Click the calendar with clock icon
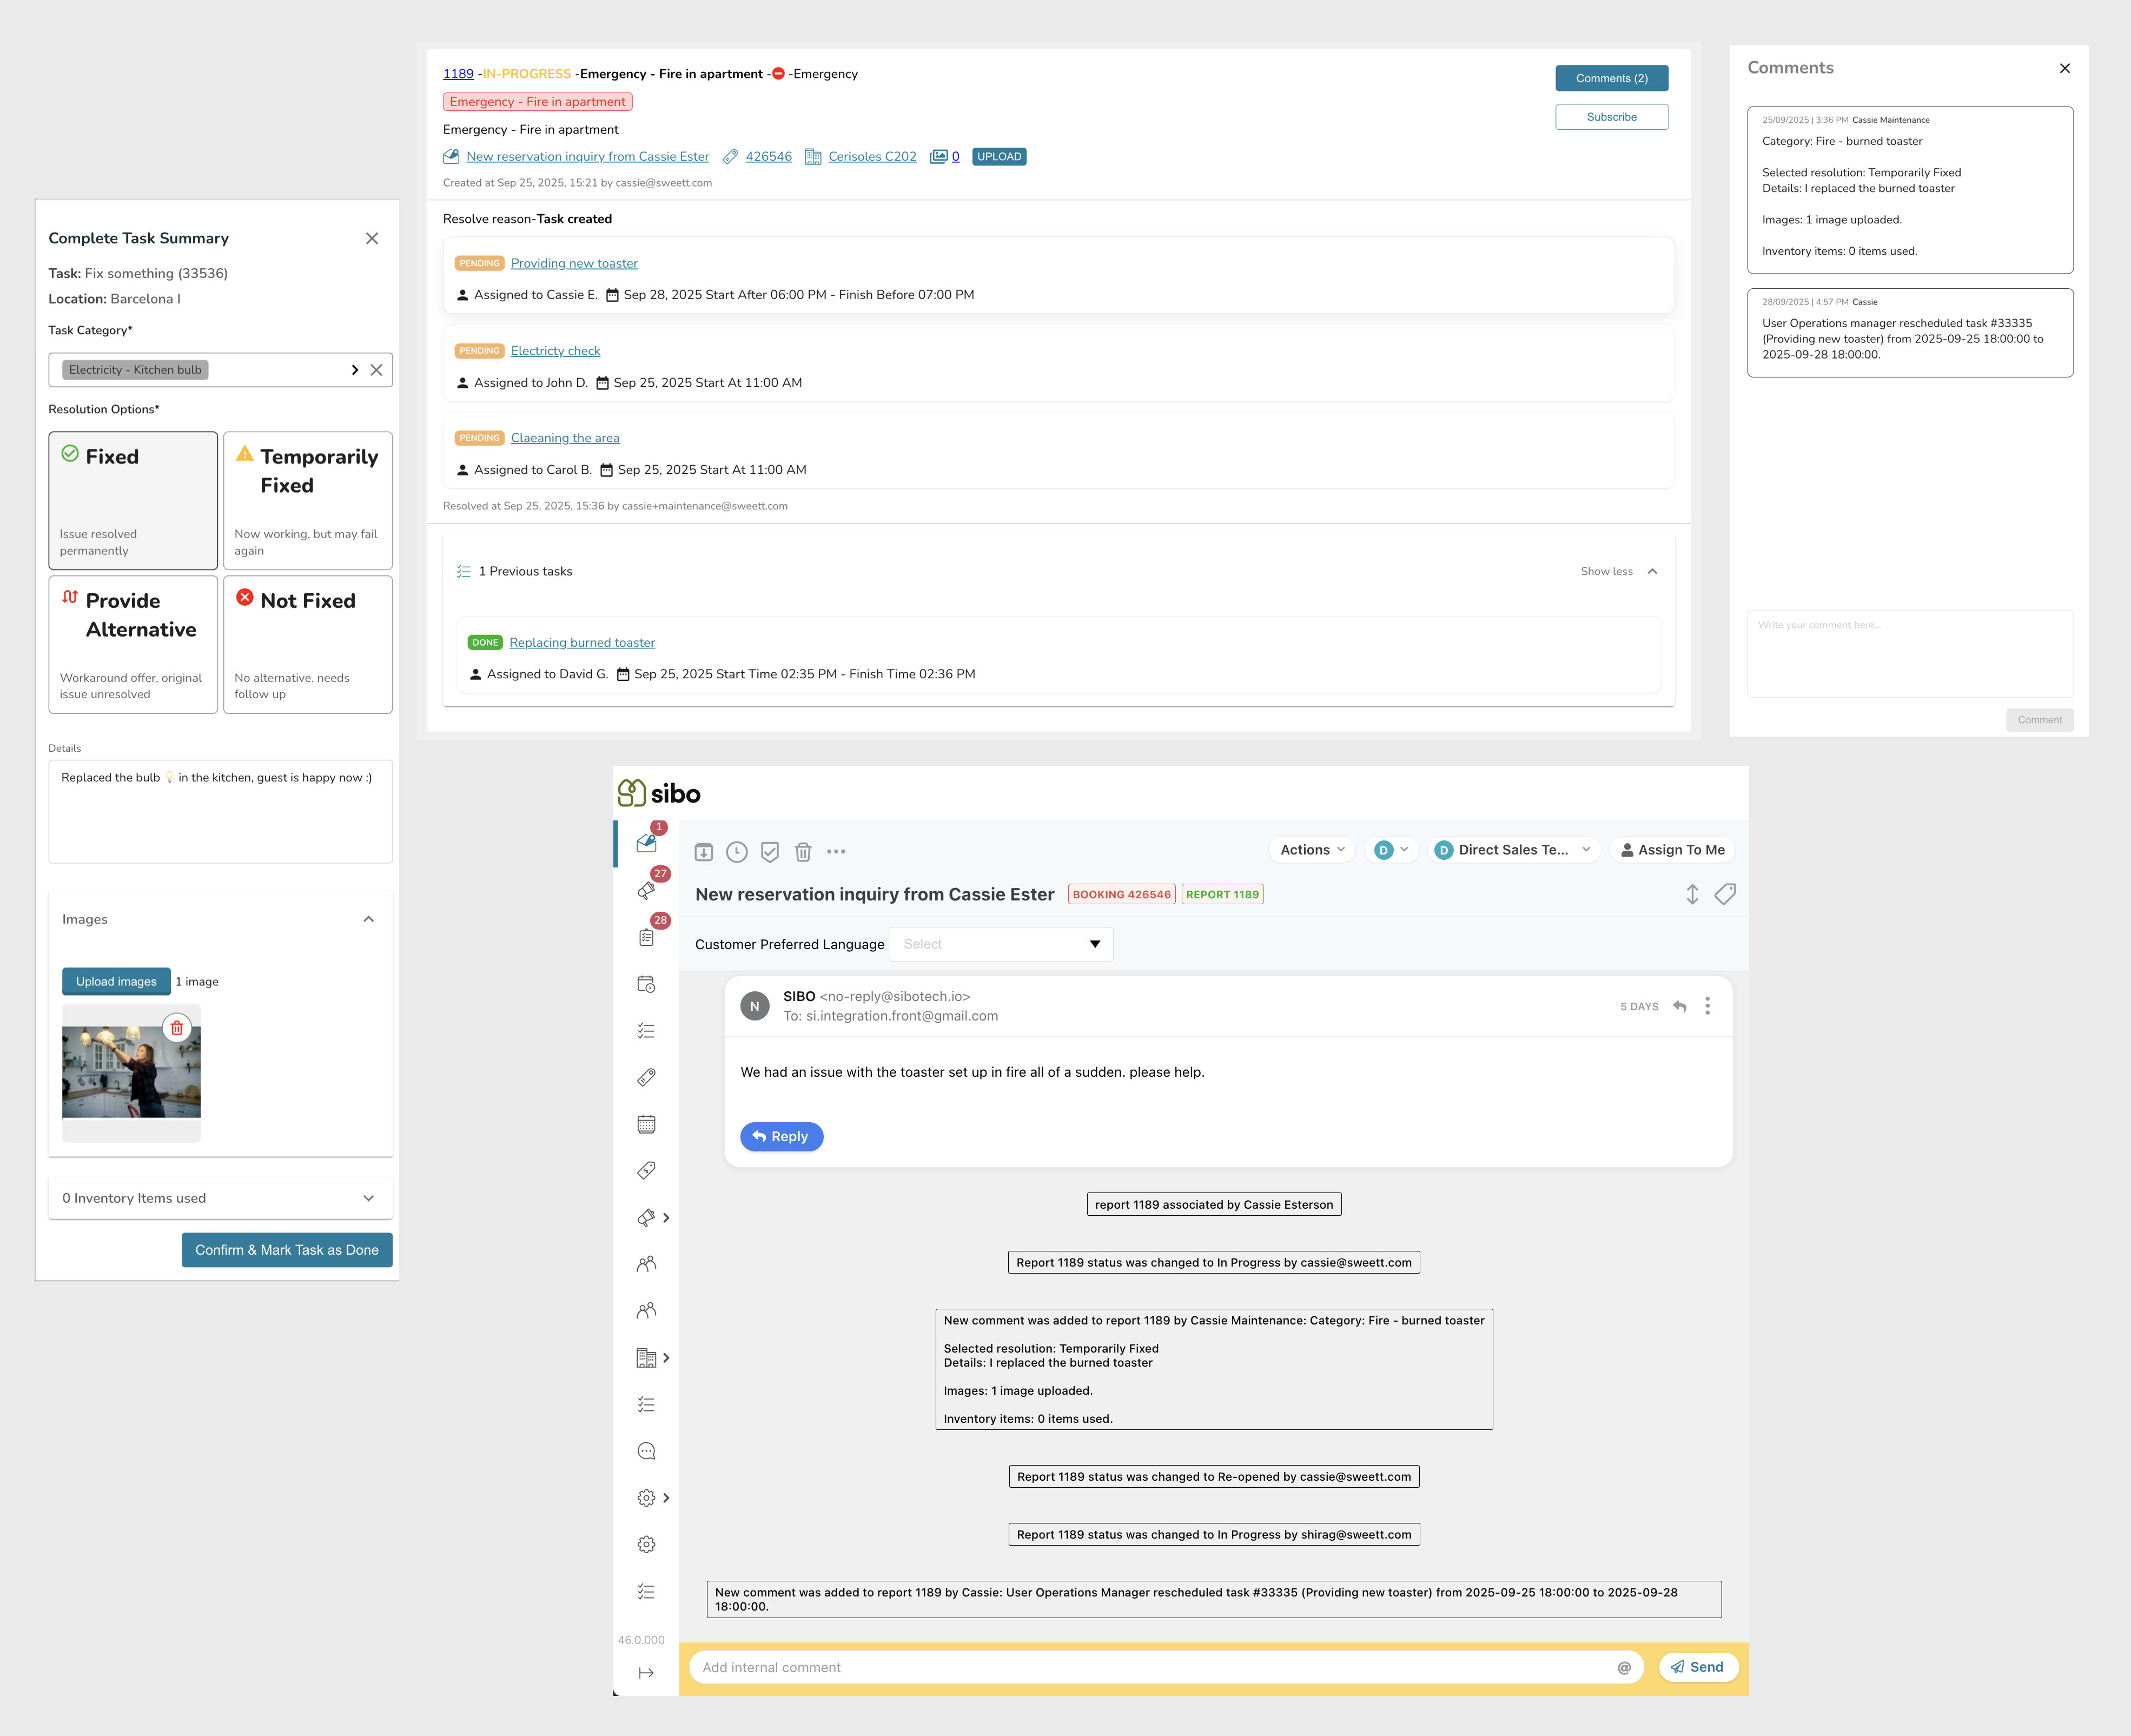The image size is (2131, 1736). 646,984
